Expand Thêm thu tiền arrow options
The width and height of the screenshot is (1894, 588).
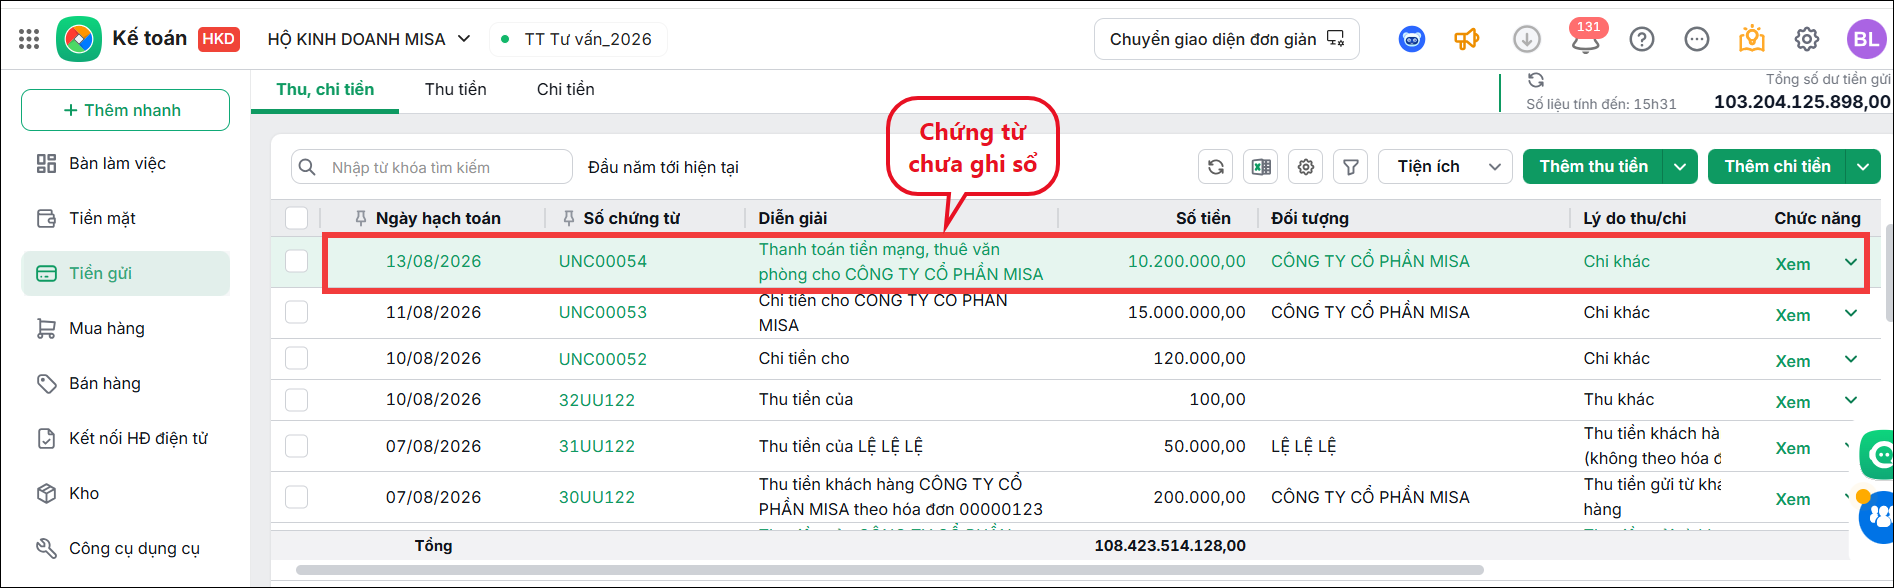[1680, 167]
